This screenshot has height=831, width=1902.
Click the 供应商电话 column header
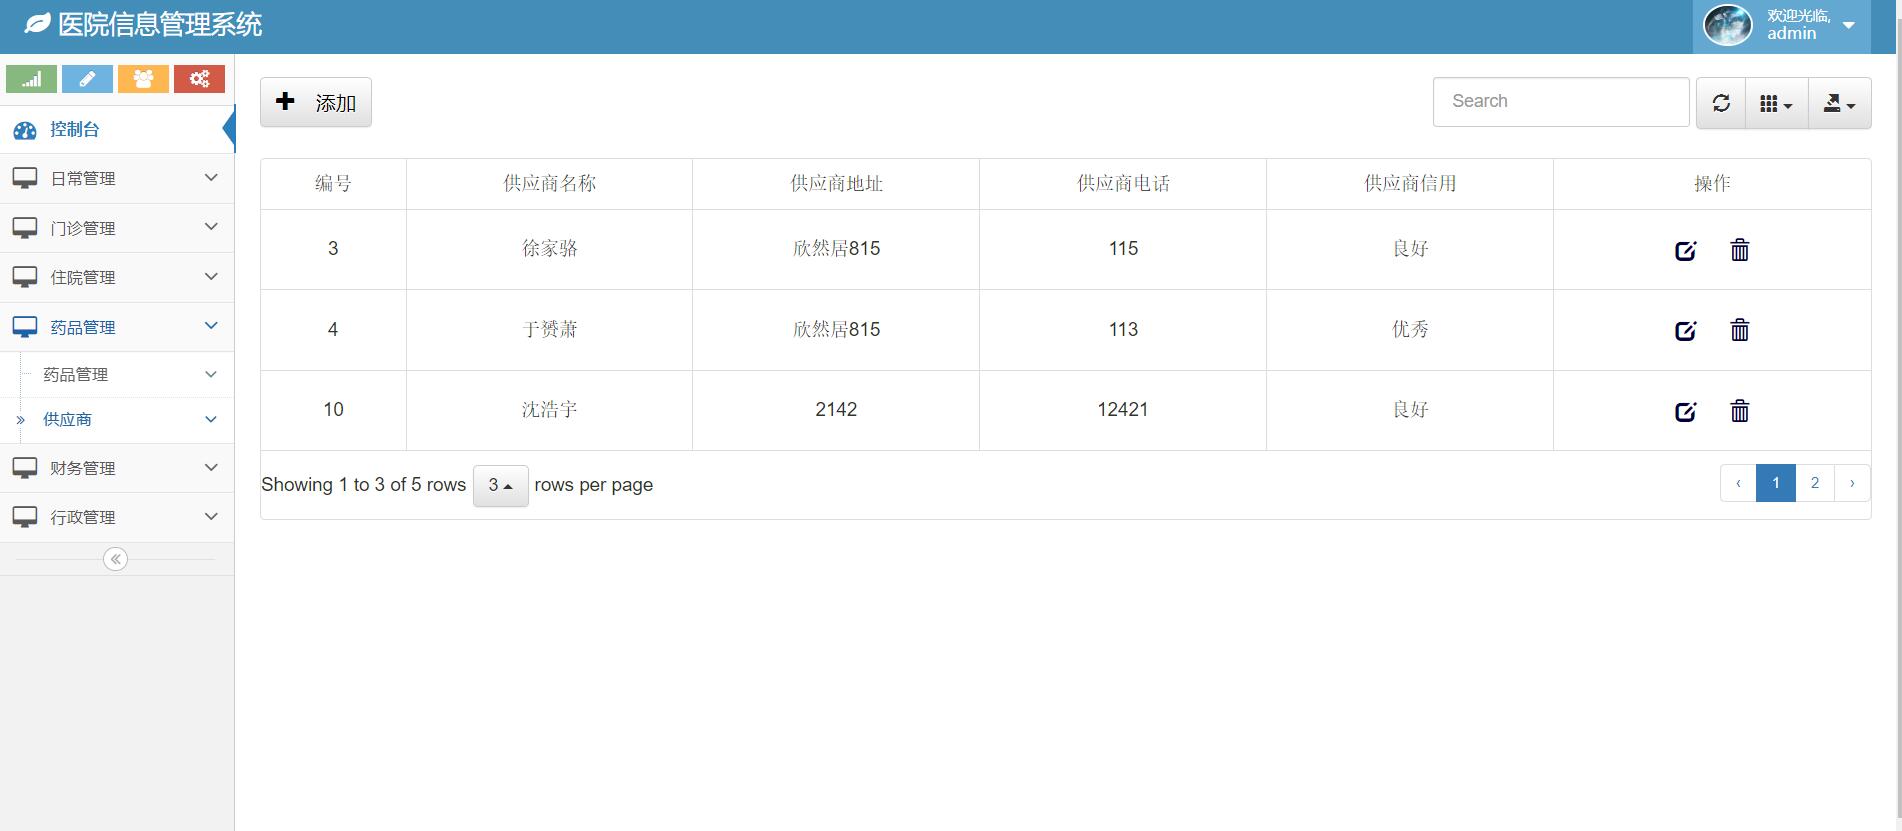pyautogui.click(x=1123, y=184)
